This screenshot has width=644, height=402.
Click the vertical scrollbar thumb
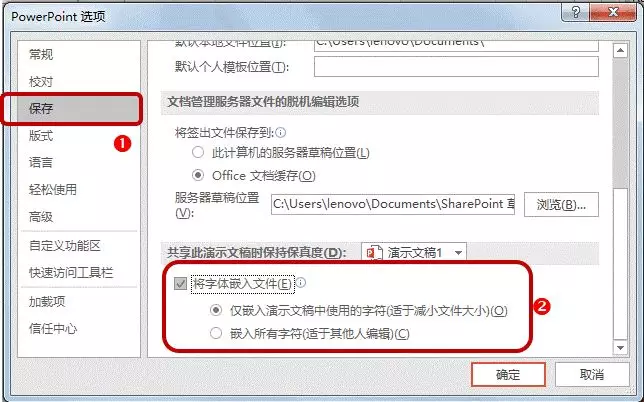(620, 123)
